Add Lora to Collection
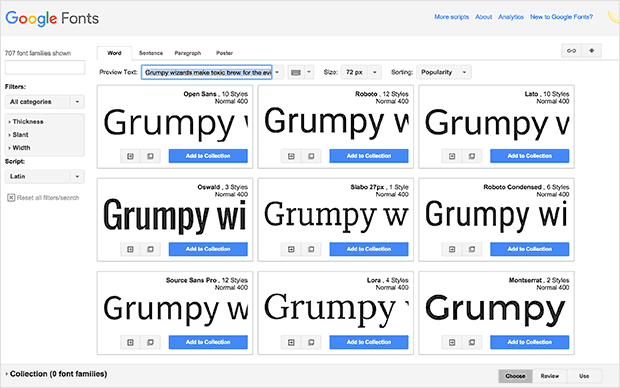Image resolution: width=620 pixels, height=388 pixels. [369, 343]
